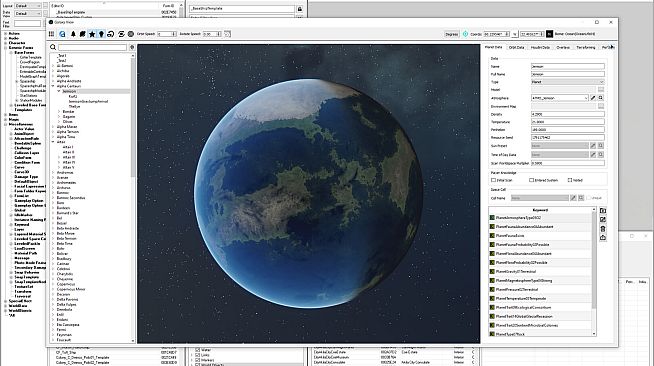The image size is (654, 366).
Task: Click the star icon in the toolbar
Action: (92, 34)
